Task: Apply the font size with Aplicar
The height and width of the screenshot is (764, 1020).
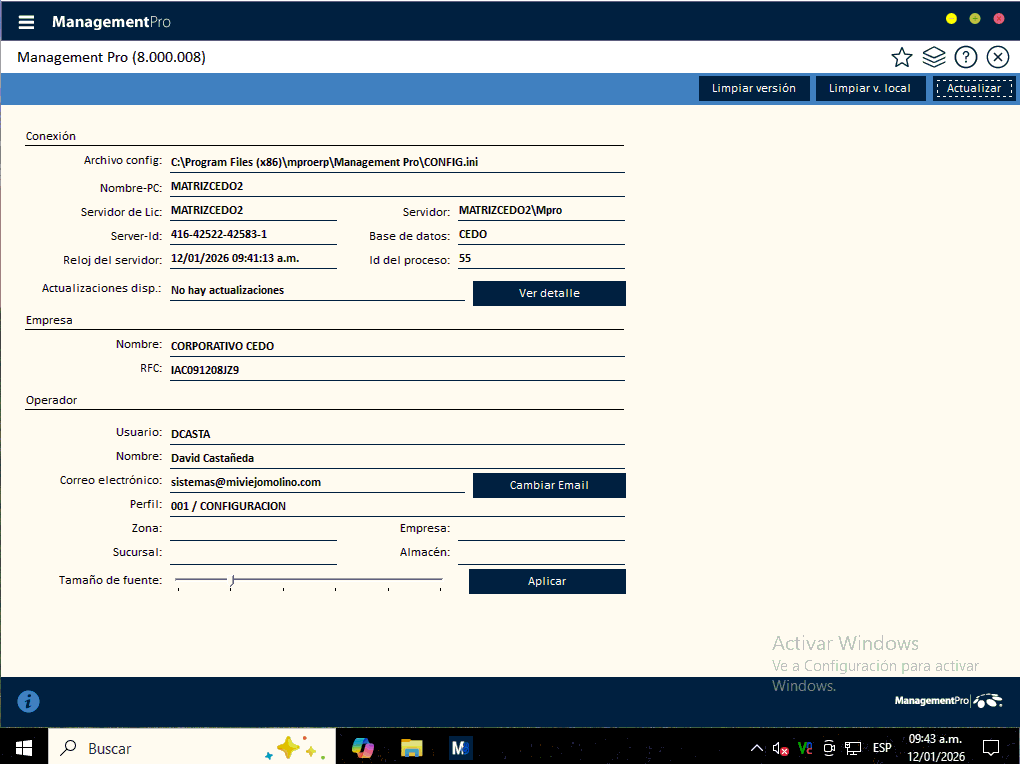Action: tap(547, 581)
